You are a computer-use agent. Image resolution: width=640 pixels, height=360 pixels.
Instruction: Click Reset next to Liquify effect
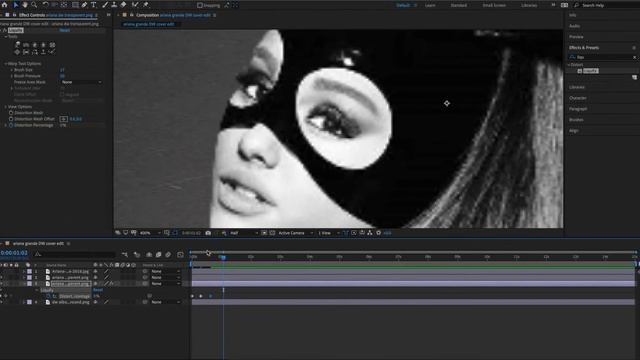click(64, 30)
